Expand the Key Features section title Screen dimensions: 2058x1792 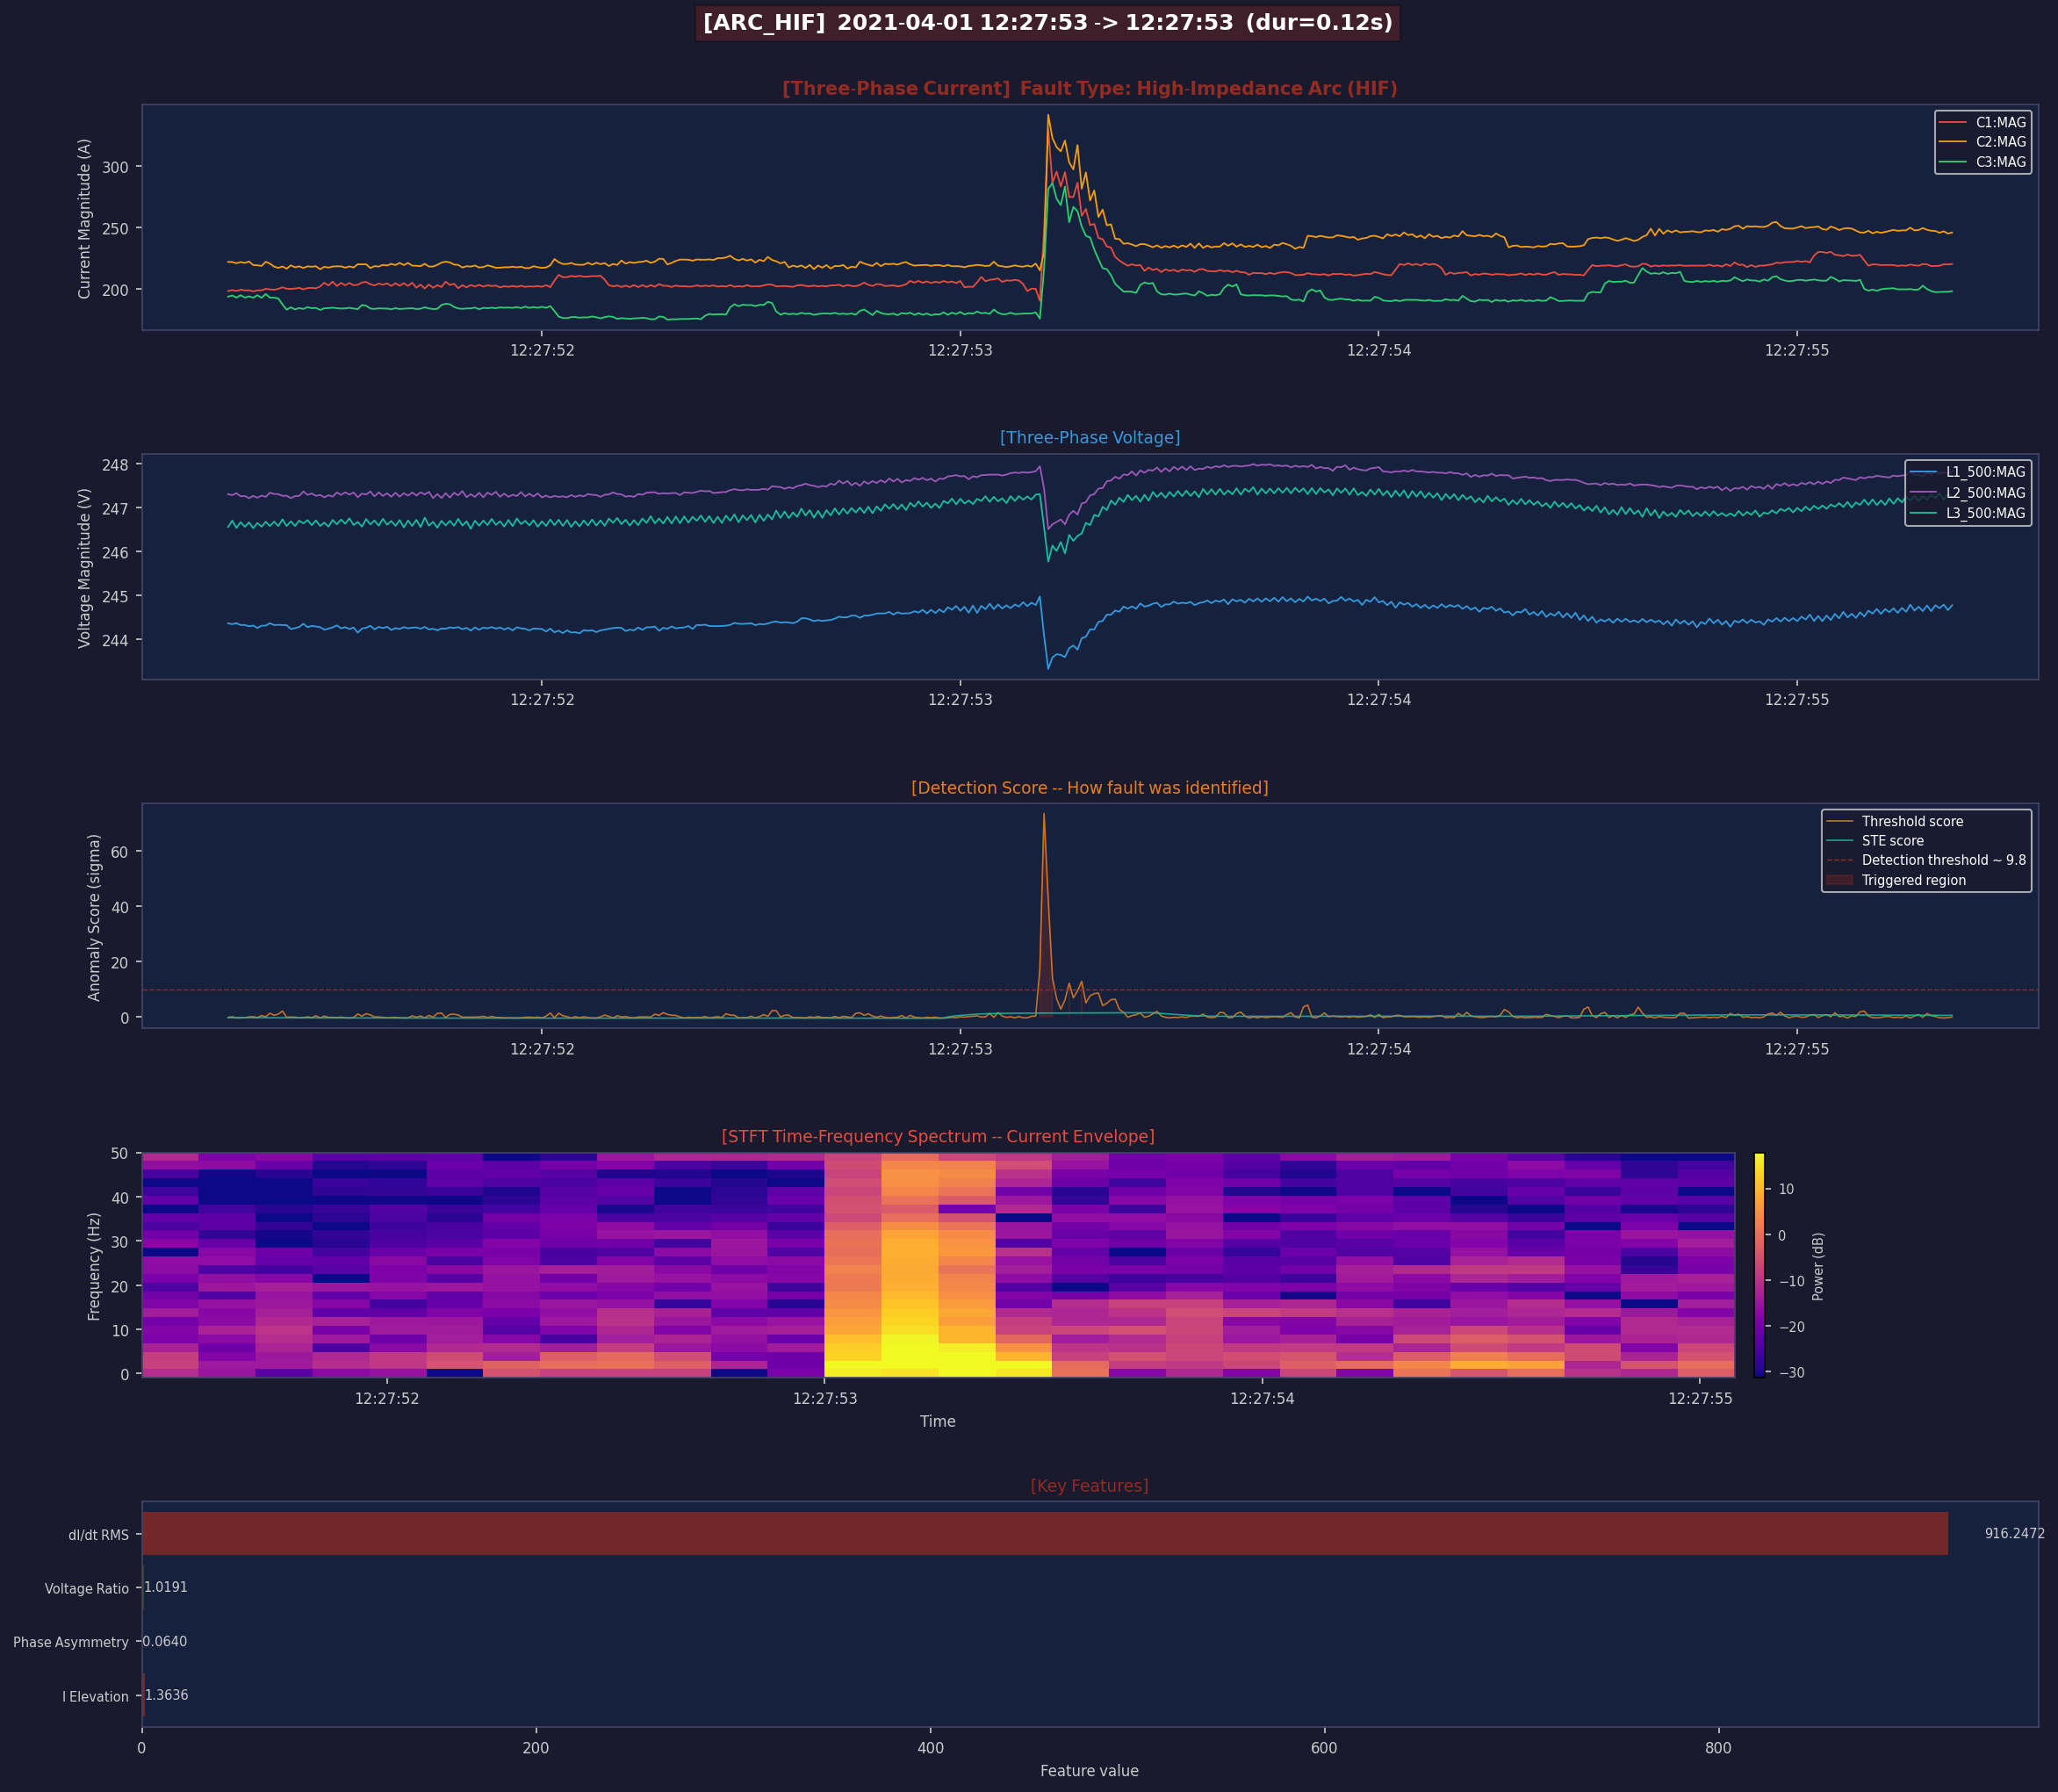[1089, 1486]
